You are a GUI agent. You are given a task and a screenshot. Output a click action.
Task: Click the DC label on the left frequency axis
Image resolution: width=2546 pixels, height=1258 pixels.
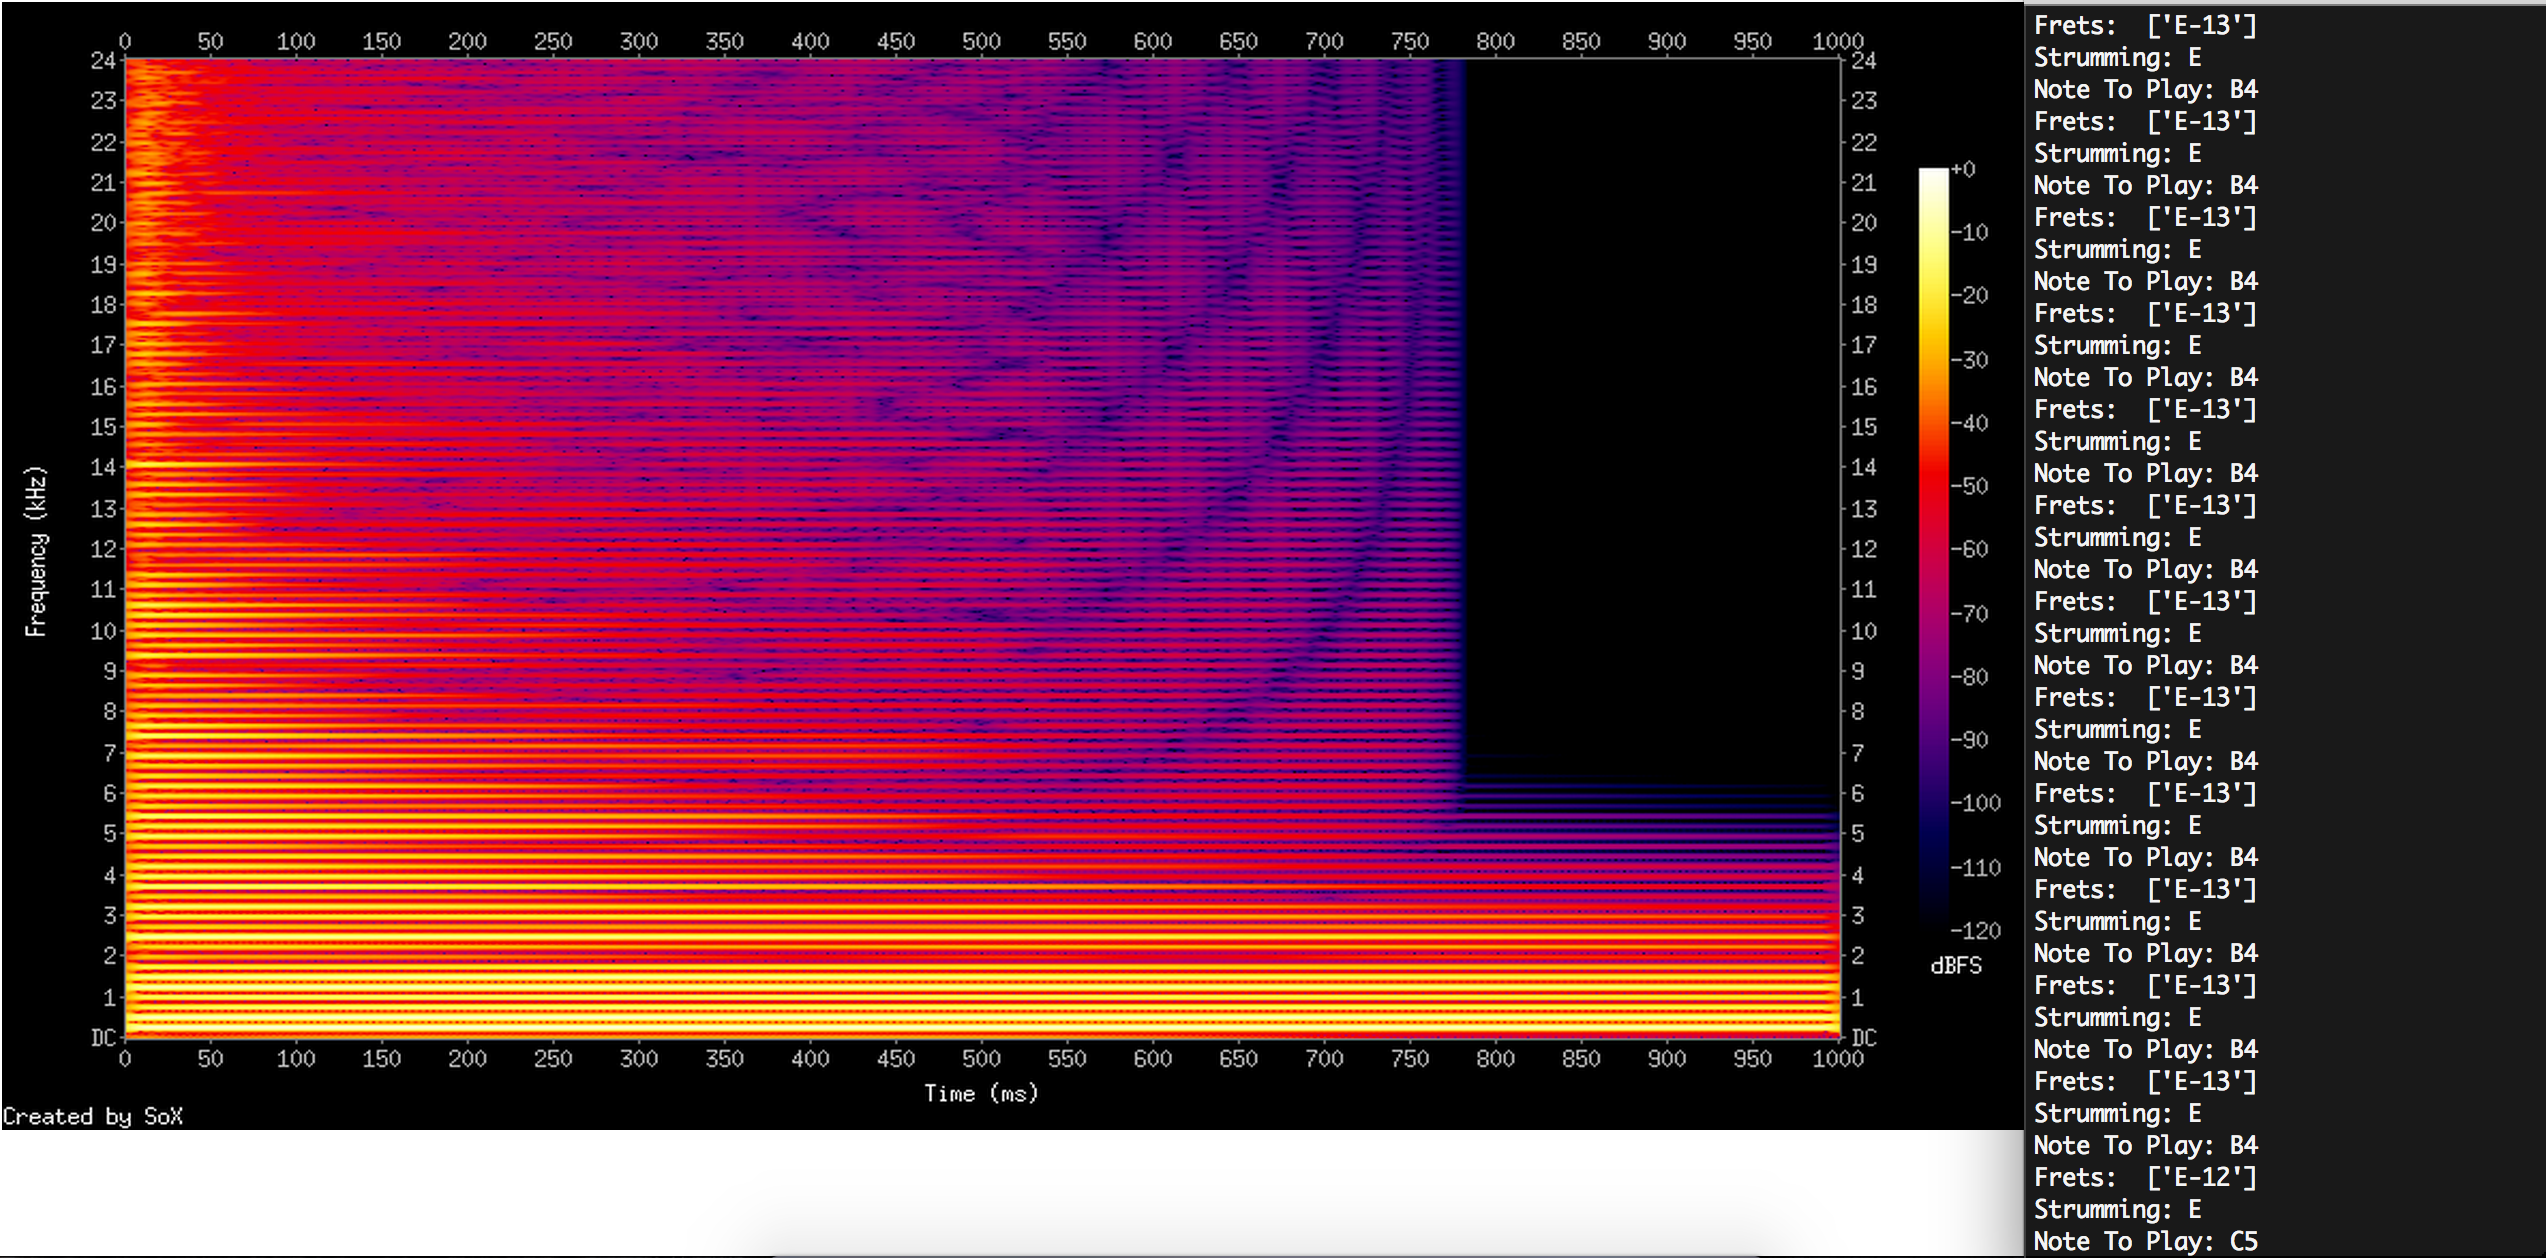pyautogui.click(x=104, y=1038)
